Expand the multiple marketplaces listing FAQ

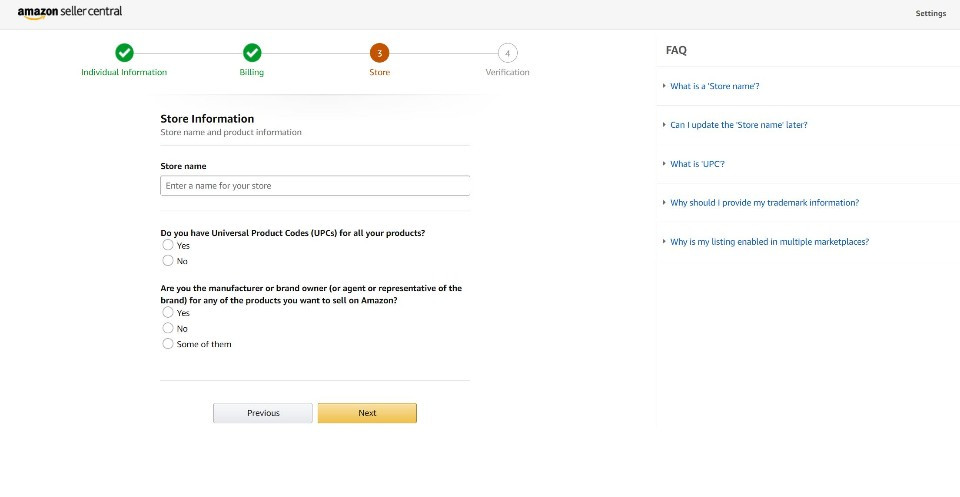[769, 242]
